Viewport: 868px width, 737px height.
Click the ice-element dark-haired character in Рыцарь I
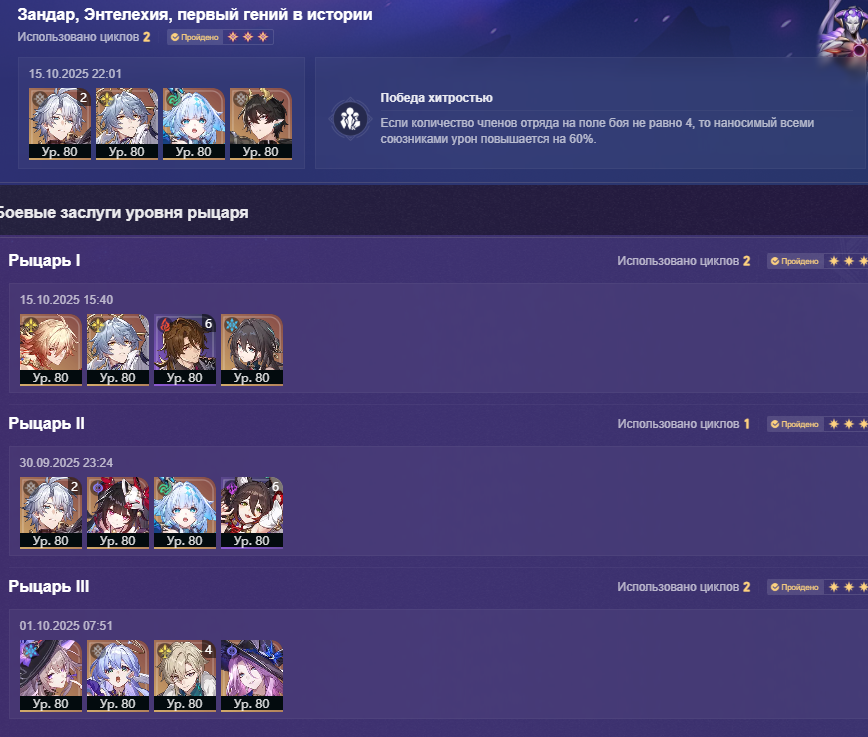tap(252, 350)
